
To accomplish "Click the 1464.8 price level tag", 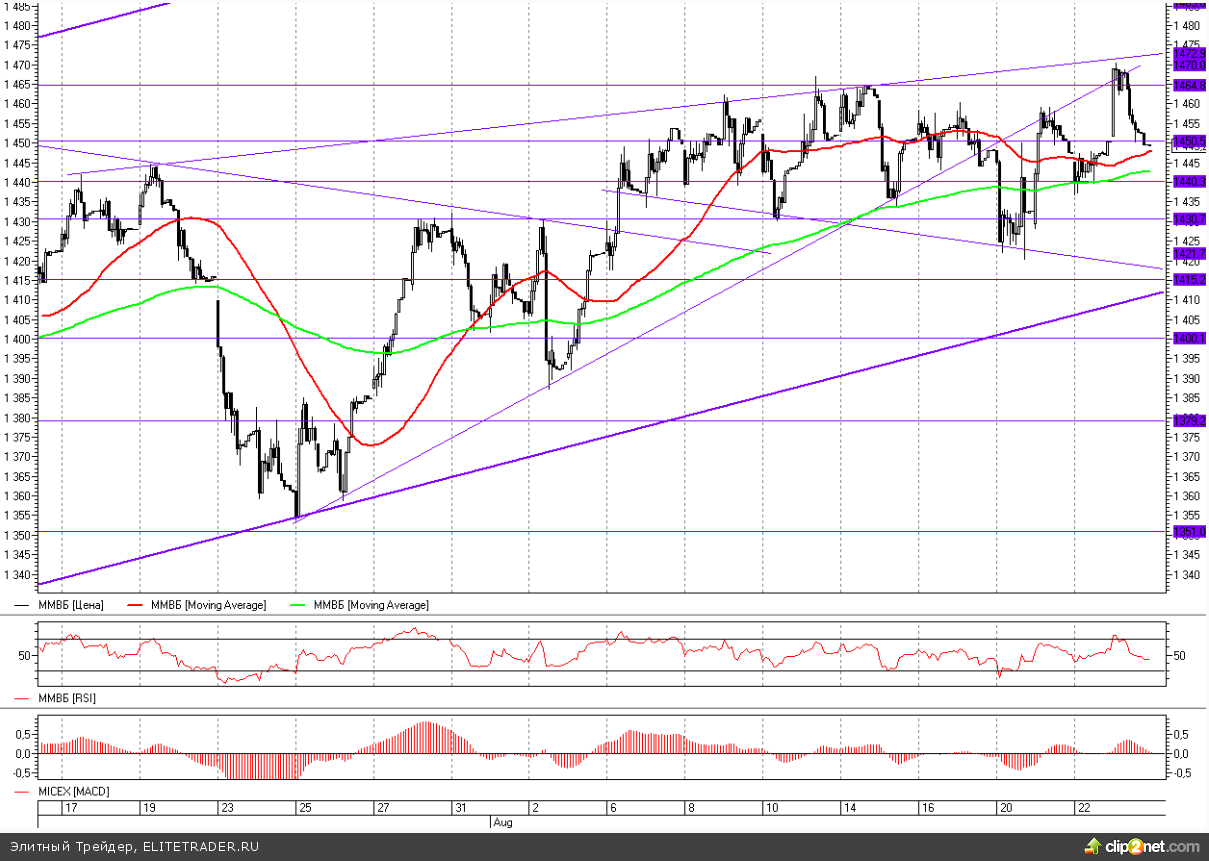I will click(x=1189, y=85).
